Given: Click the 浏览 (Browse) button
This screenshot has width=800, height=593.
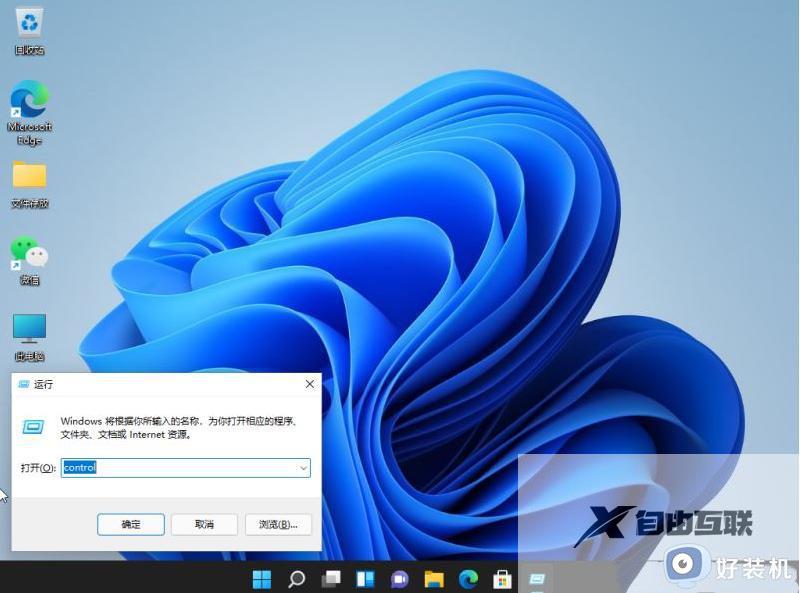Looking at the screenshot, I should (277, 524).
